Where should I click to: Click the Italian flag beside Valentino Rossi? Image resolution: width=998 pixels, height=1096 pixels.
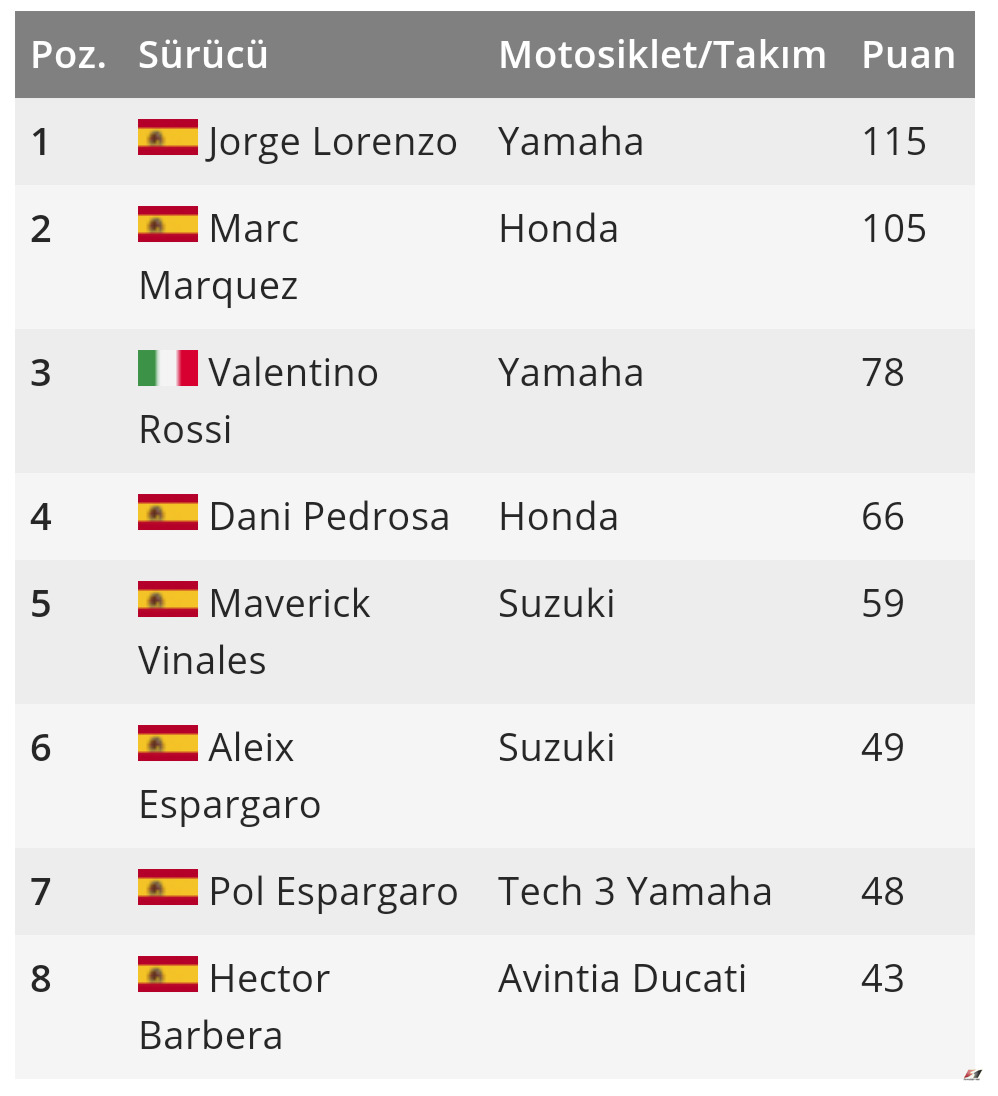[x=168, y=368]
